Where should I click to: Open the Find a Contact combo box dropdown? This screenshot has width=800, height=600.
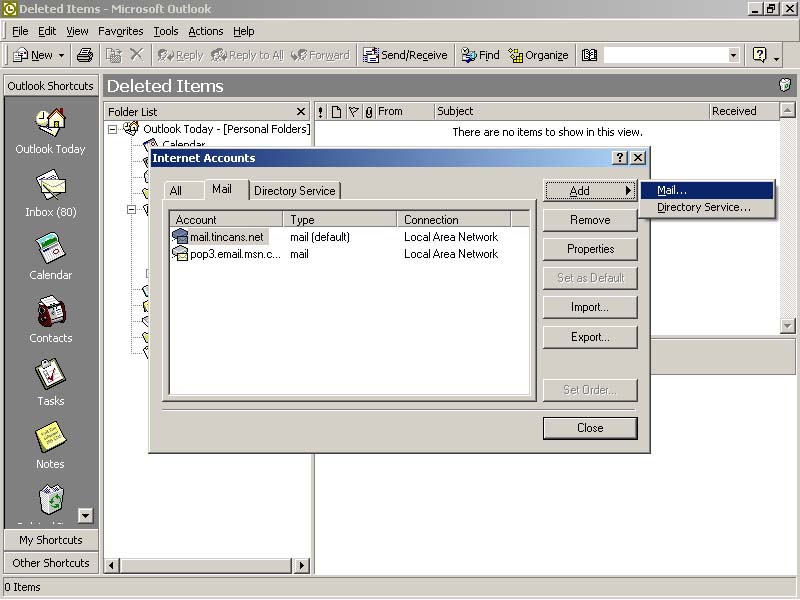coord(734,55)
